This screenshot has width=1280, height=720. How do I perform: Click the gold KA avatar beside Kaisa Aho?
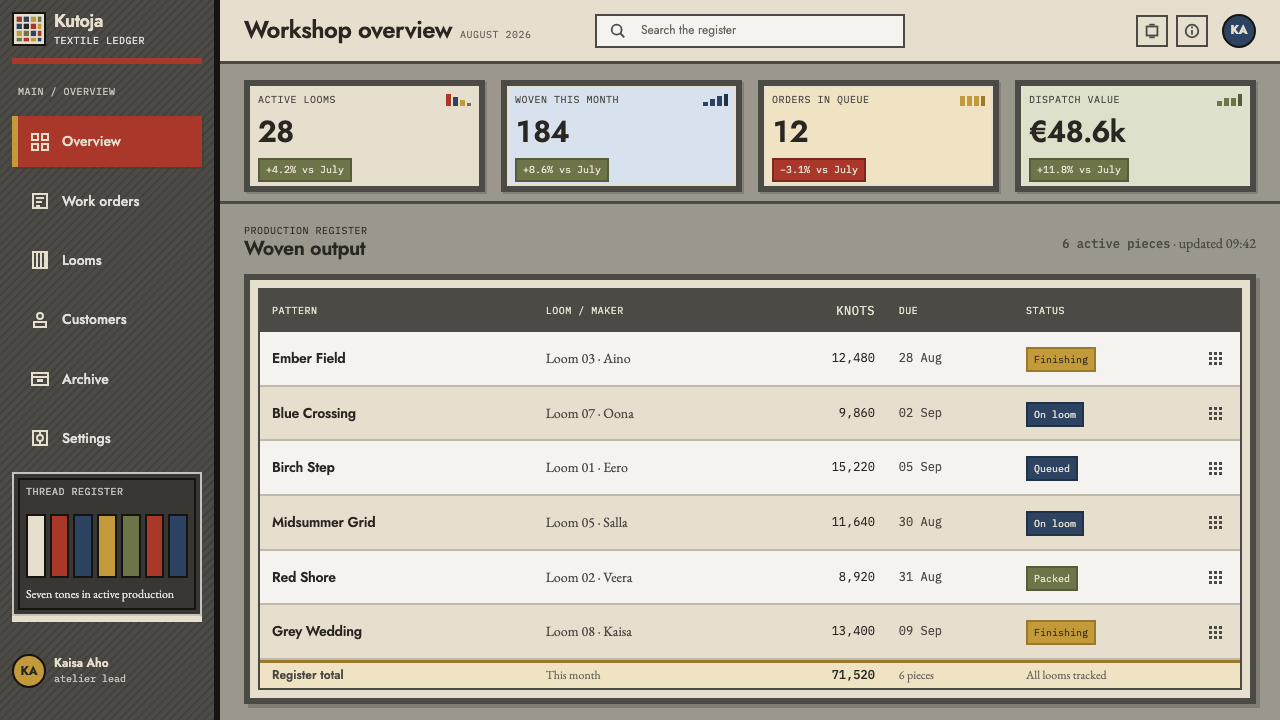click(29, 671)
